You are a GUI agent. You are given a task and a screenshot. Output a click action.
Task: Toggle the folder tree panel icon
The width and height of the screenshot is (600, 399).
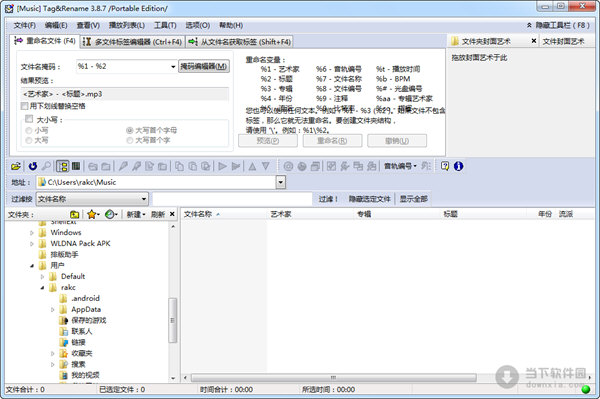pos(63,166)
